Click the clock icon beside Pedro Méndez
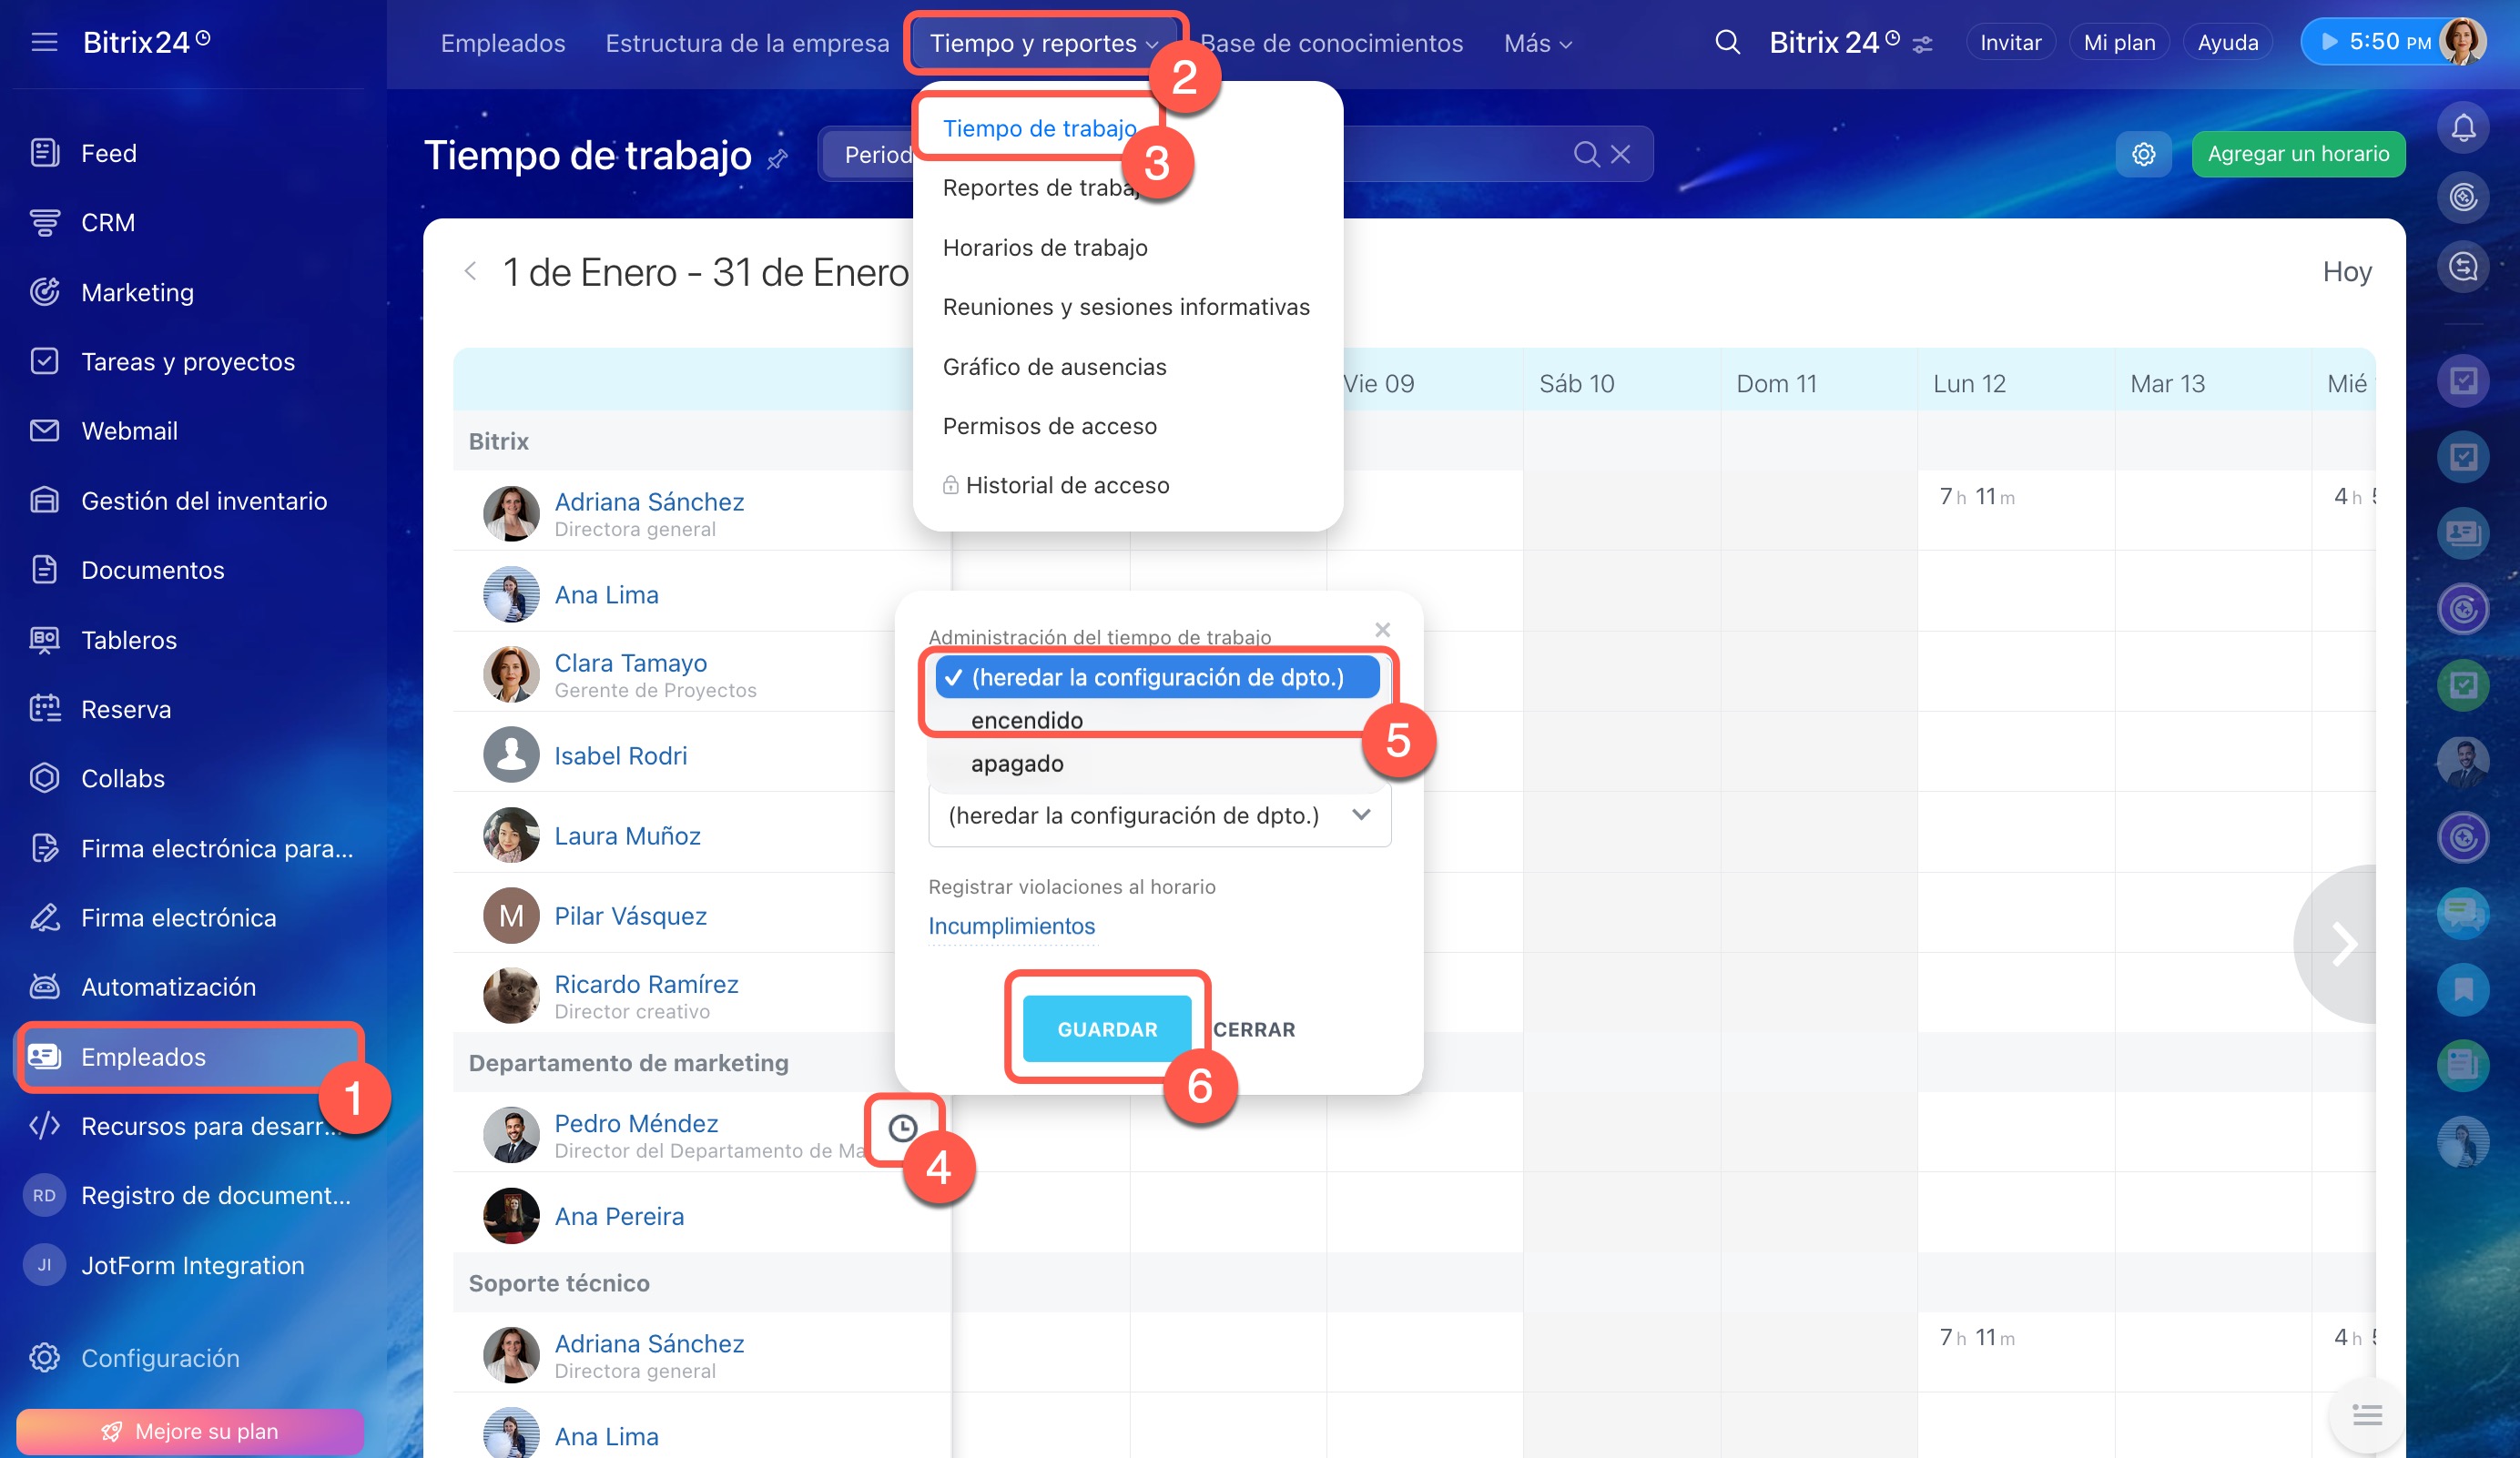This screenshot has height=1458, width=2520. tap(902, 1128)
